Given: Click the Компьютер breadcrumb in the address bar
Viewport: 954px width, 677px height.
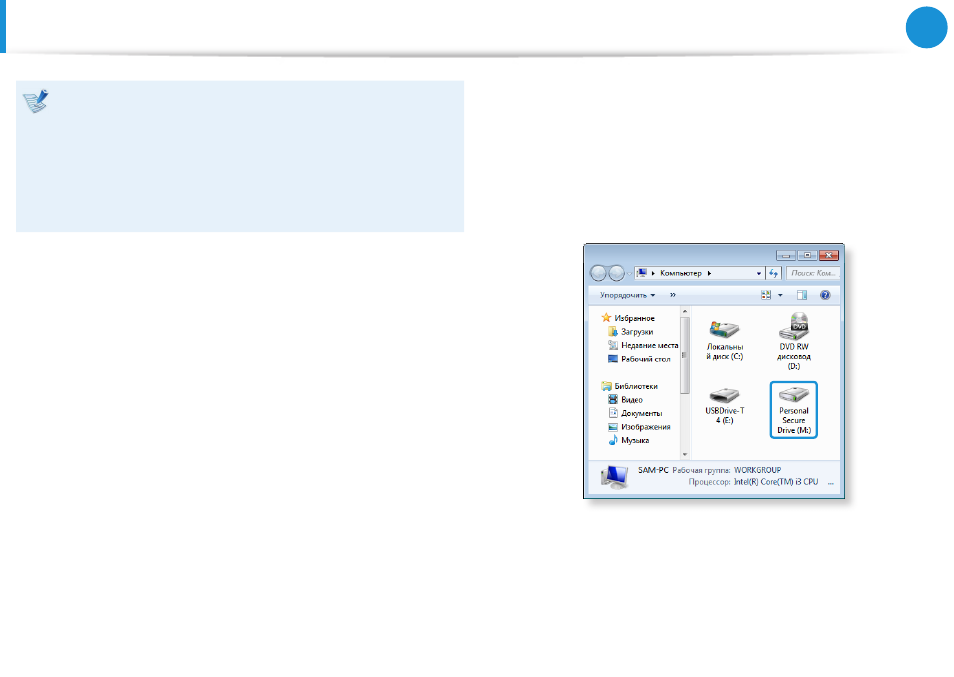Looking at the screenshot, I should pos(681,273).
